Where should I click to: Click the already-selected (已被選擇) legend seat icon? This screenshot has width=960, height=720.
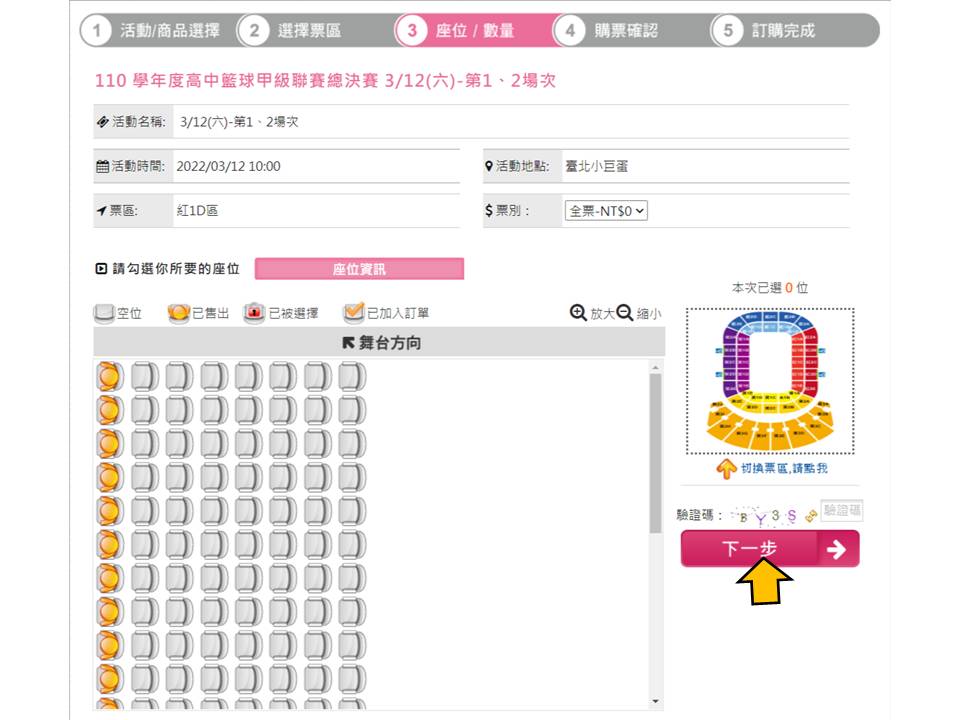[254, 313]
